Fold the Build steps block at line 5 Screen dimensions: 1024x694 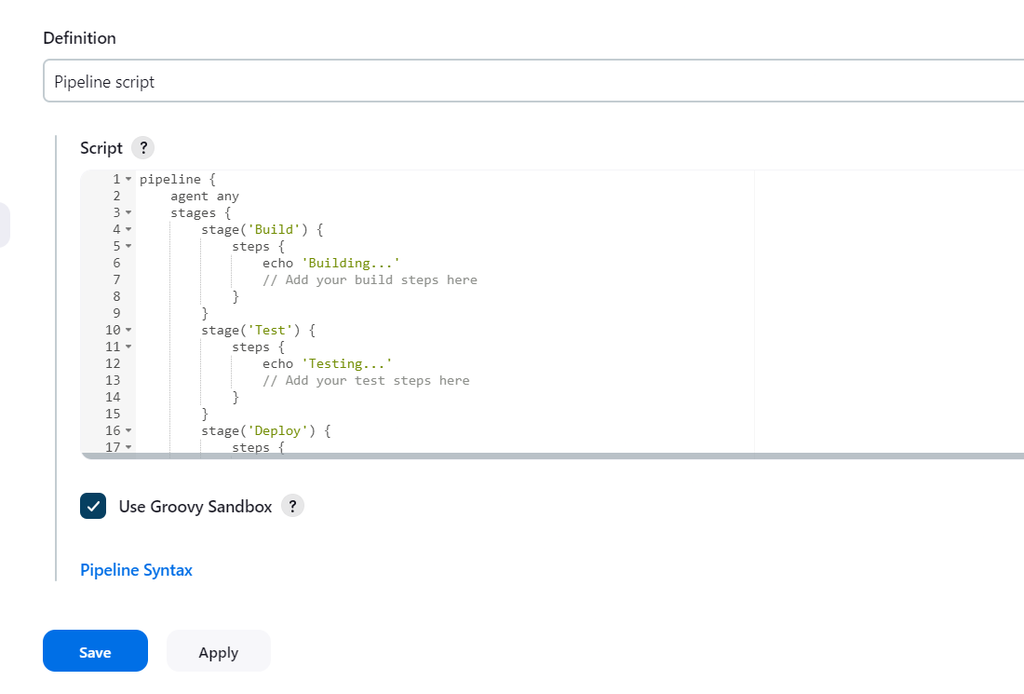point(128,246)
